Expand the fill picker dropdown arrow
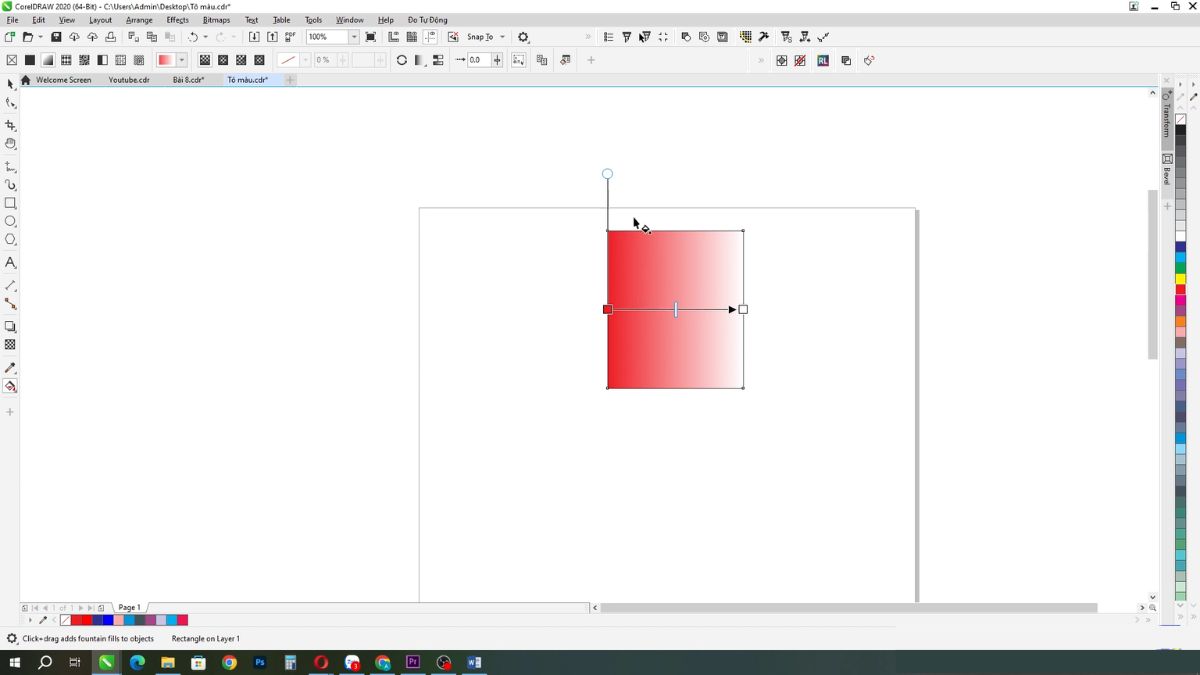This screenshot has height=675, width=1200. [x=182, y=60]
